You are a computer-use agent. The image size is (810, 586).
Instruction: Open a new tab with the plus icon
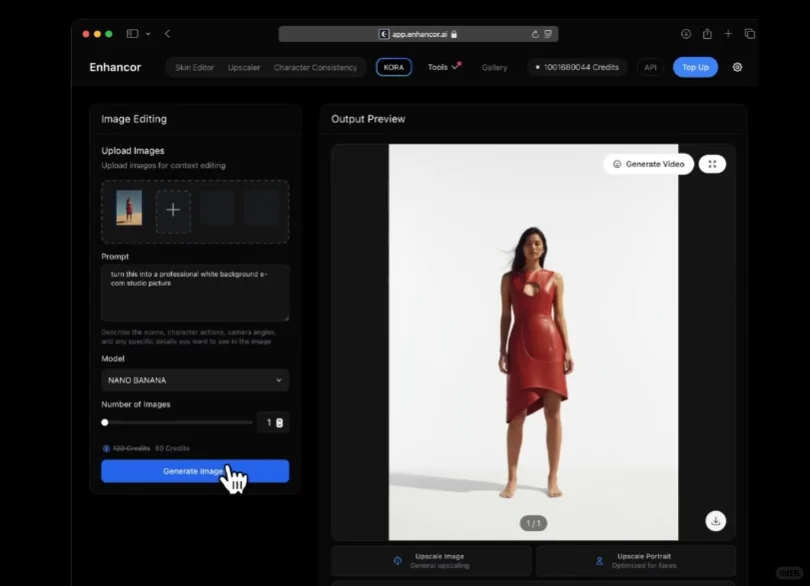click(728, 34)
